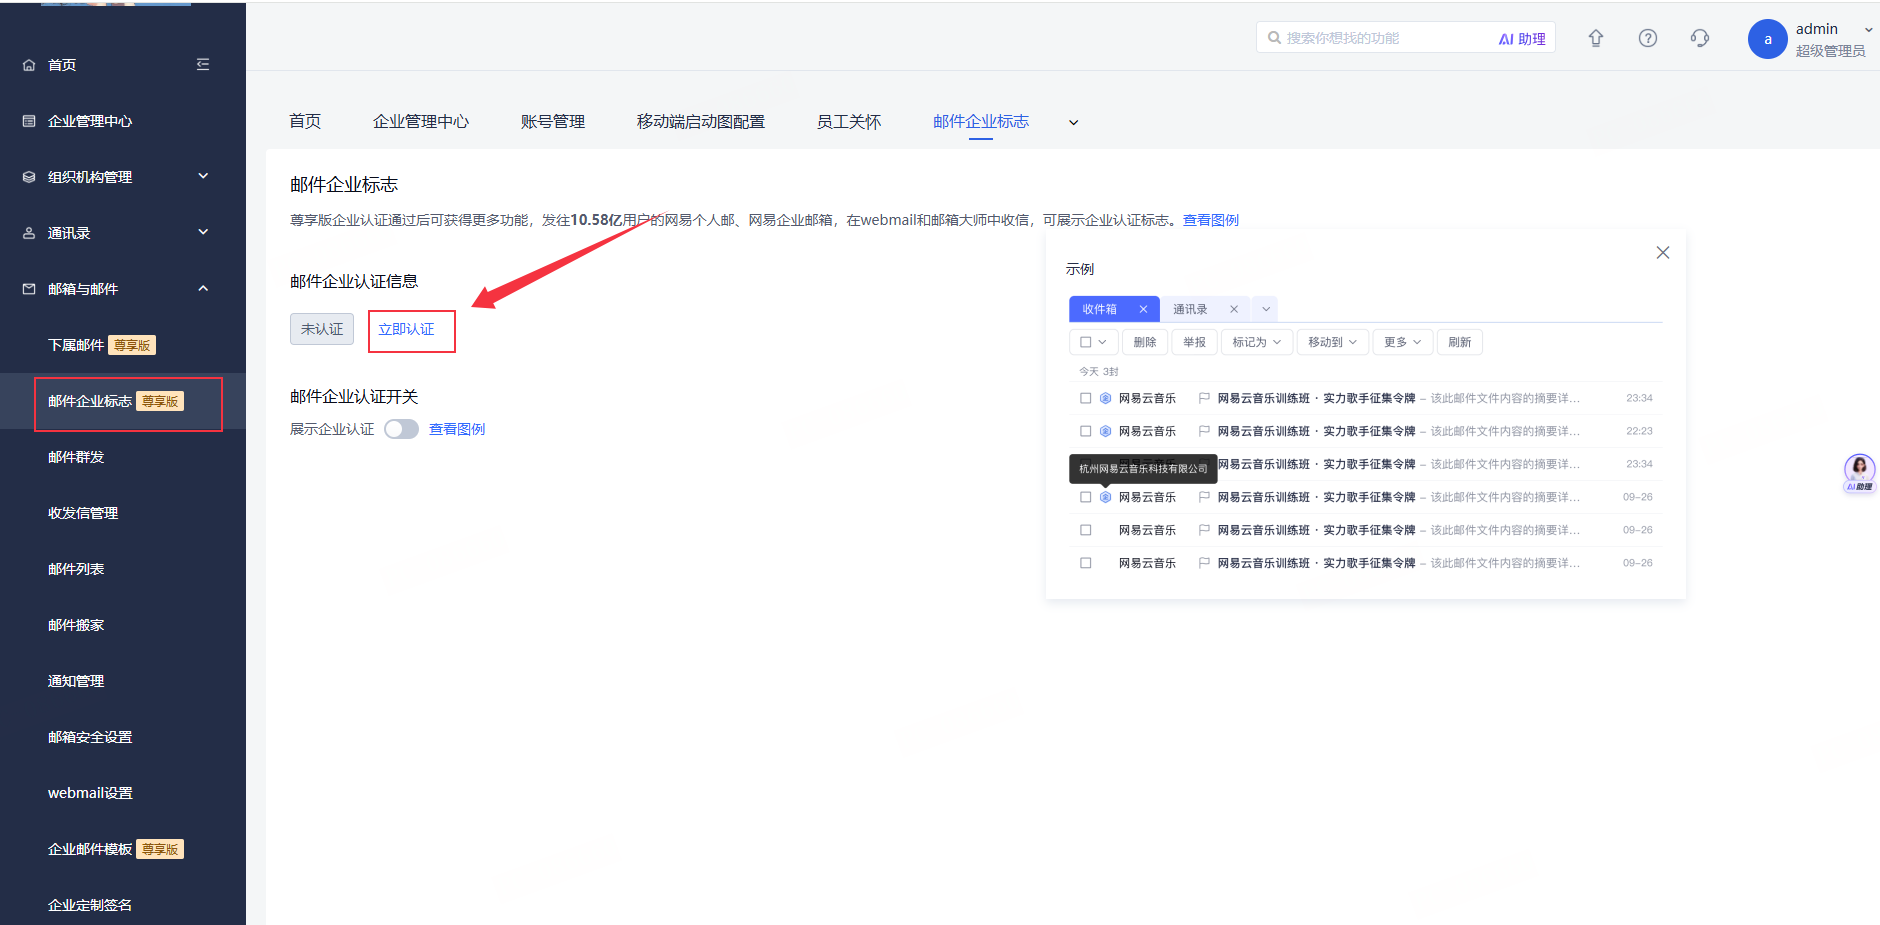Expand the tab list dropdown chevron
This screenshot has width=1880, height=925.
[x=1074, y=123]
